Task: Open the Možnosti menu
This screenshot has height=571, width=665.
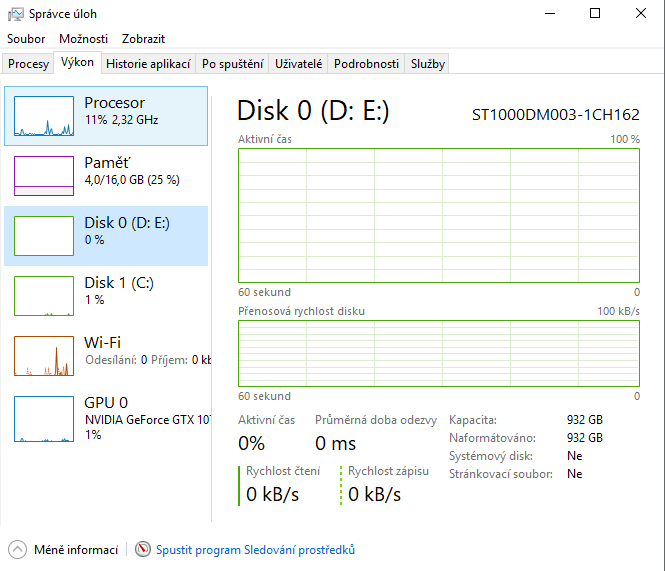Action: [83, 39]
